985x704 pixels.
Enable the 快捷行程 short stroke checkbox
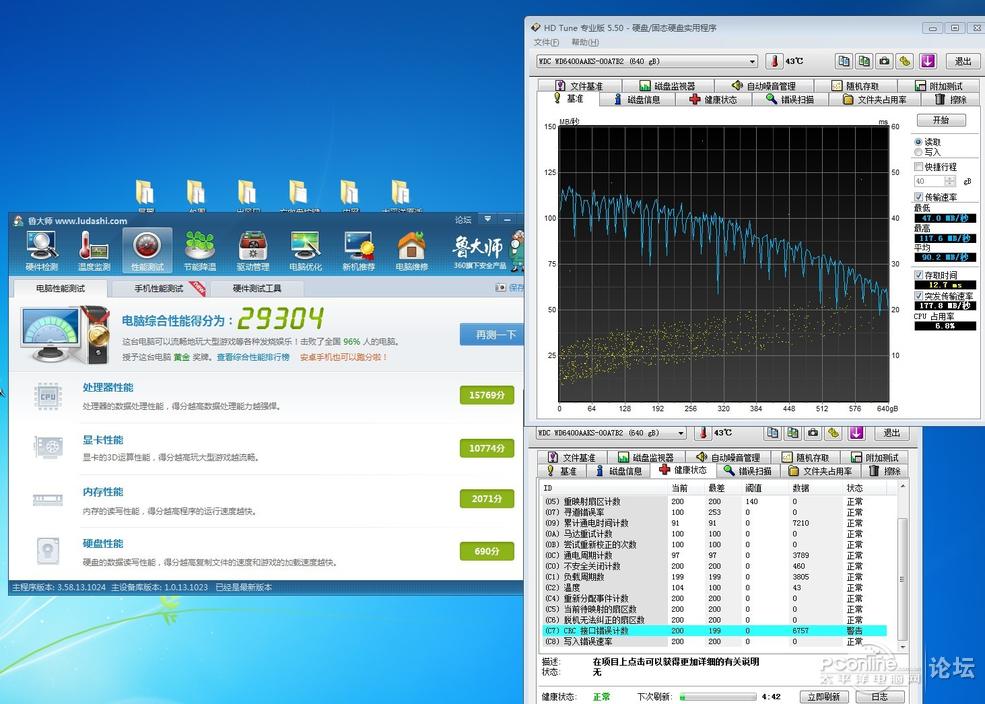click(x=918, y=166)
